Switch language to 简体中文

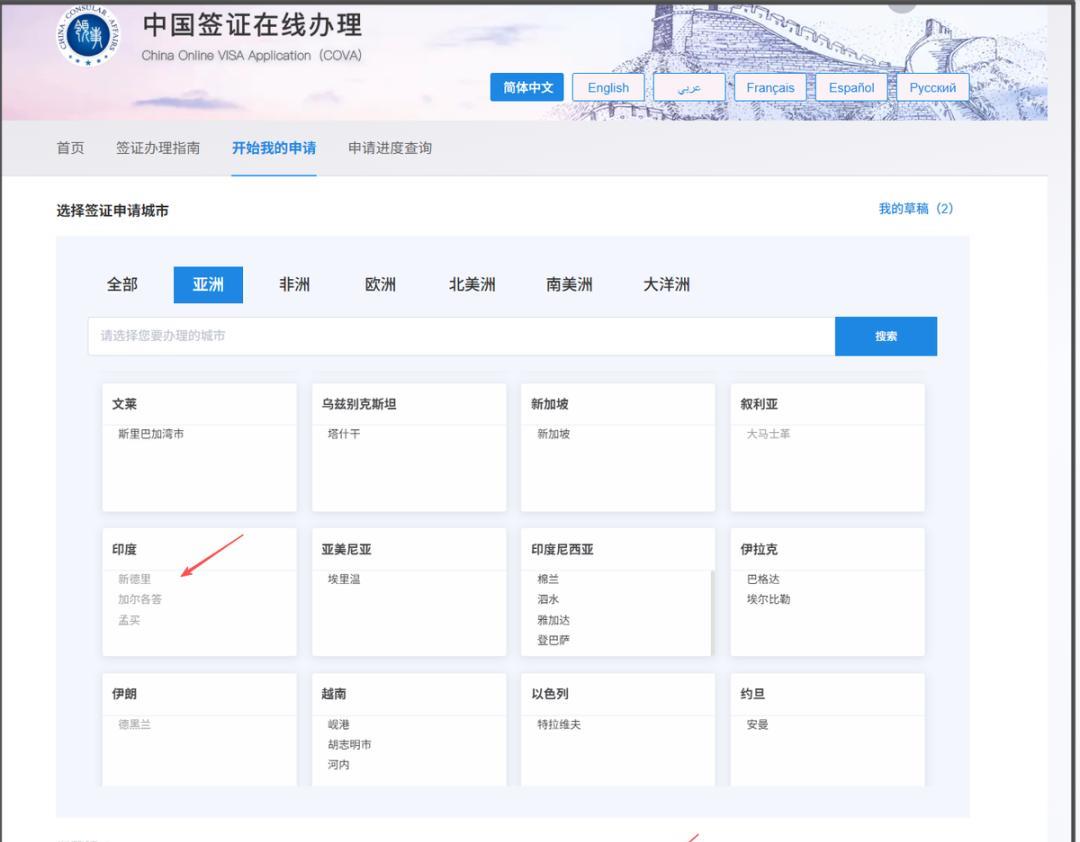coord(527,88)
